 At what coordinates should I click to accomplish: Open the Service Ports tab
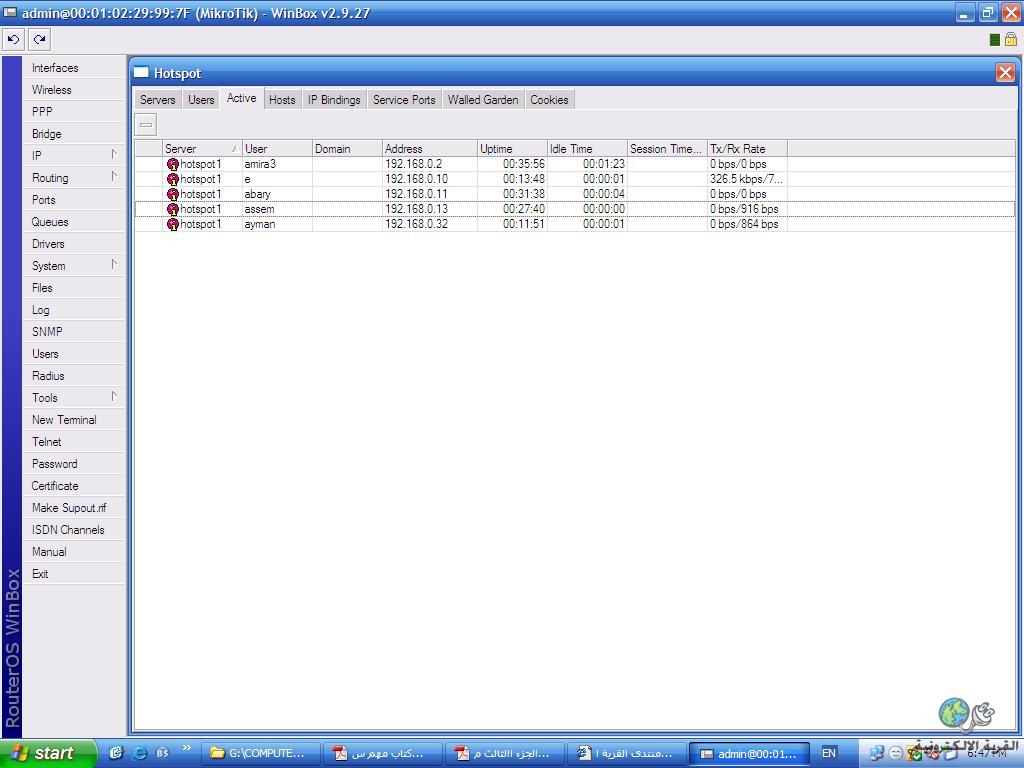[404, 99]
